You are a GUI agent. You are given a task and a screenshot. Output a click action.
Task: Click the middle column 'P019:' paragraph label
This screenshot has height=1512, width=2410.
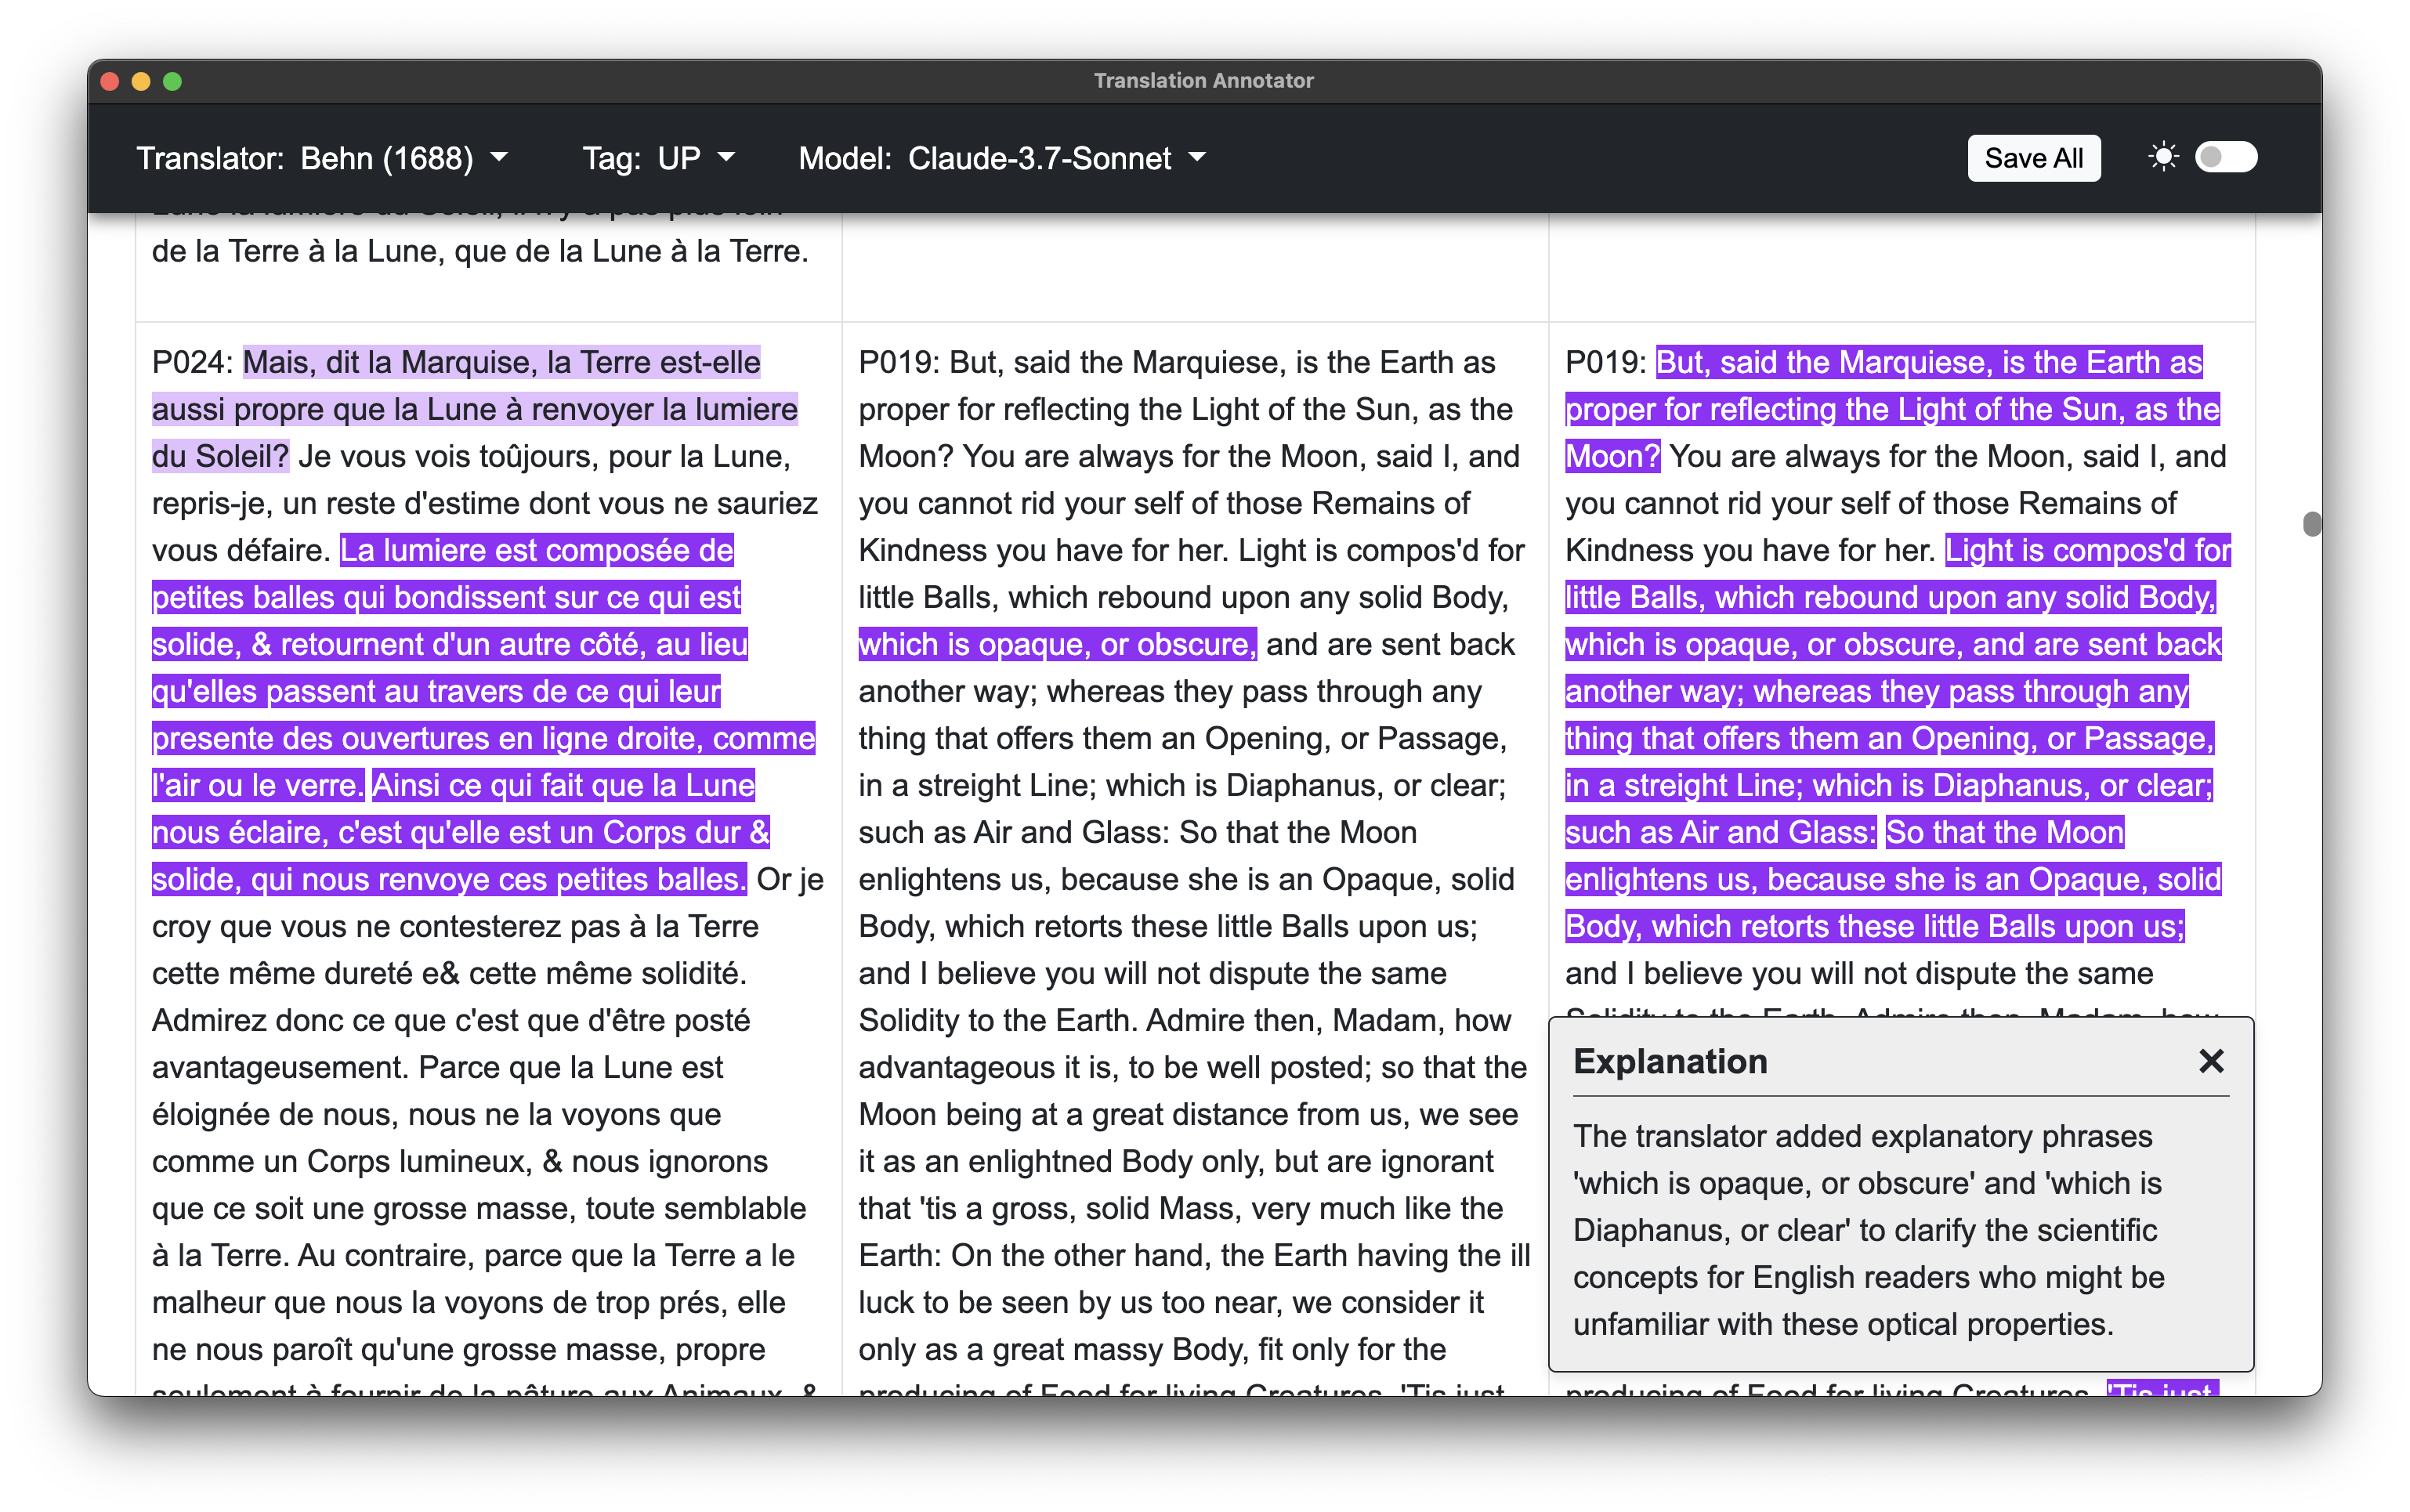899,362
